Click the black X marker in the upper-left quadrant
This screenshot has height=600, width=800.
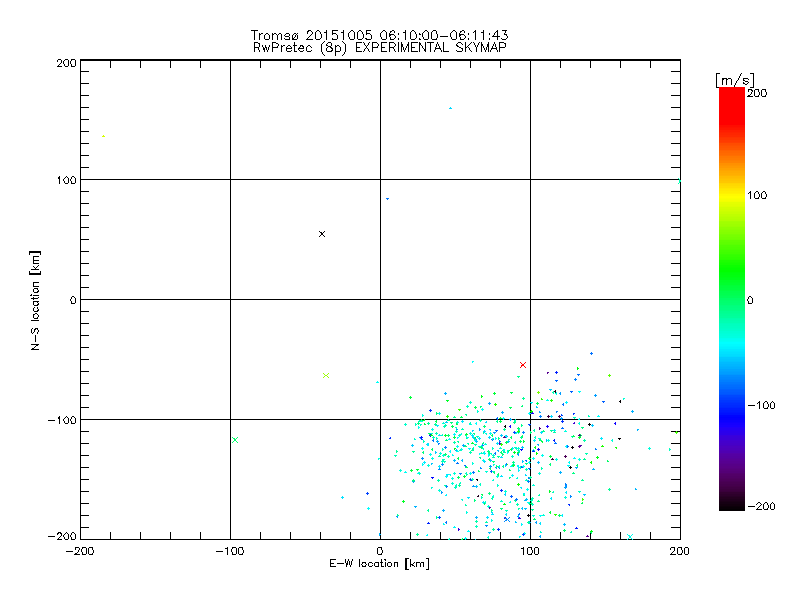pos(322,234)
